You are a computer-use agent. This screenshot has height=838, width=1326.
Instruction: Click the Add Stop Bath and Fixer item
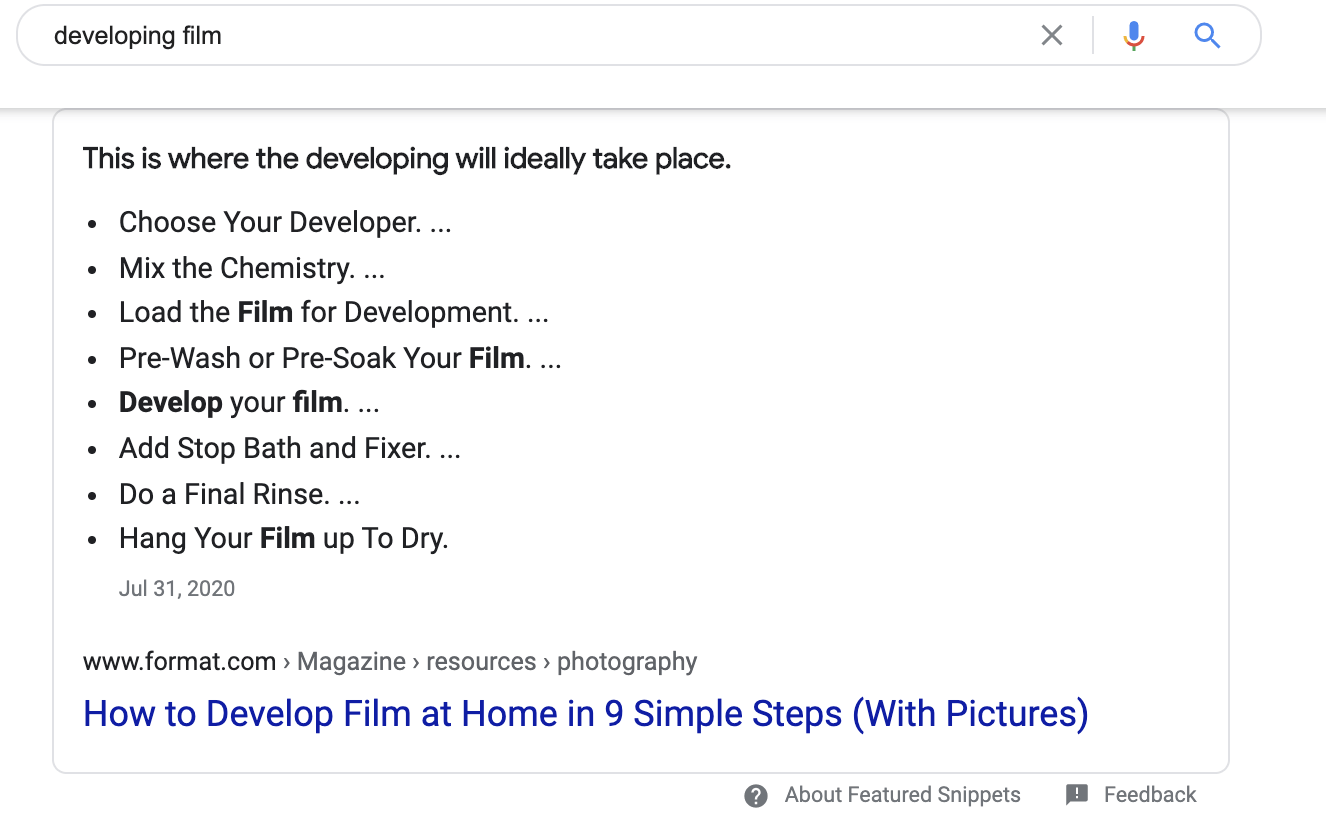point(289,447)
